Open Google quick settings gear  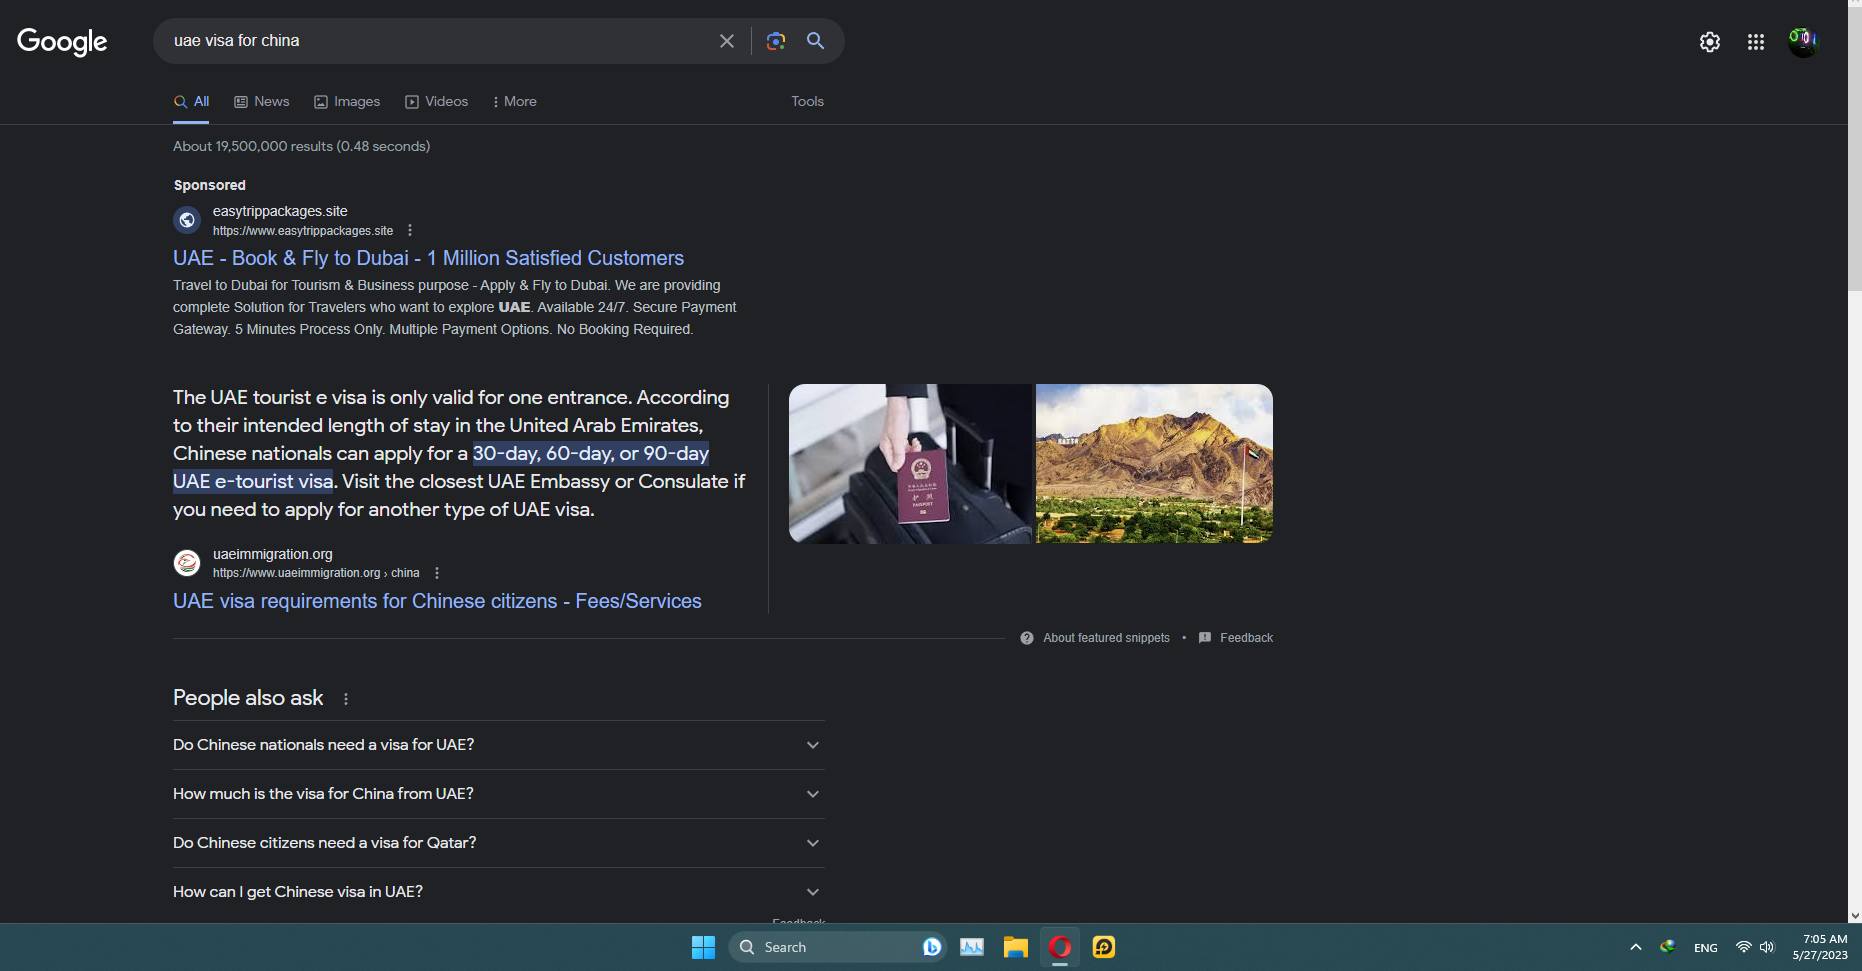click(1709, 42)
